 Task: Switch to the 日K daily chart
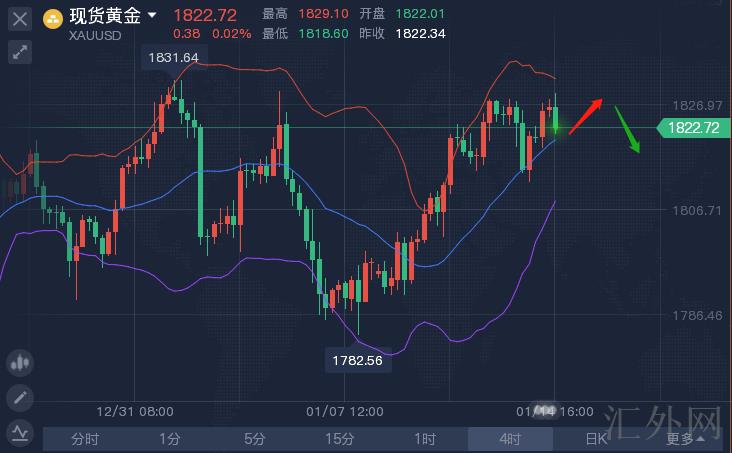tap(596, 439)
